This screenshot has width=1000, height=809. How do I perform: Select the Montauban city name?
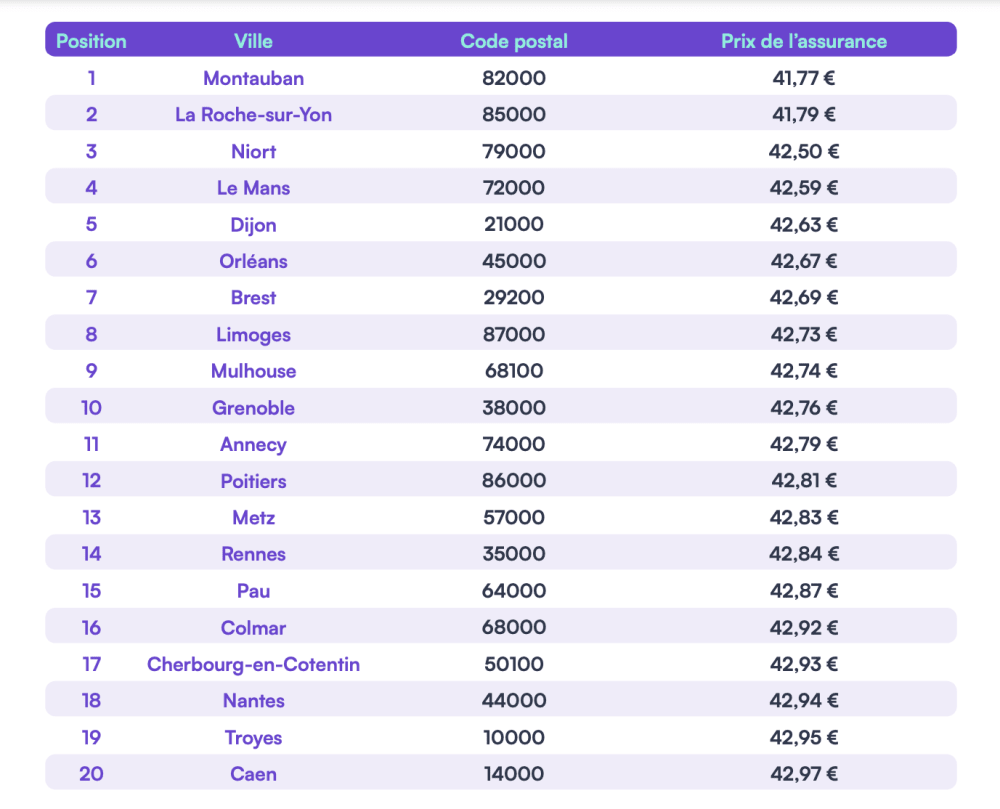(x=253, y=78)
